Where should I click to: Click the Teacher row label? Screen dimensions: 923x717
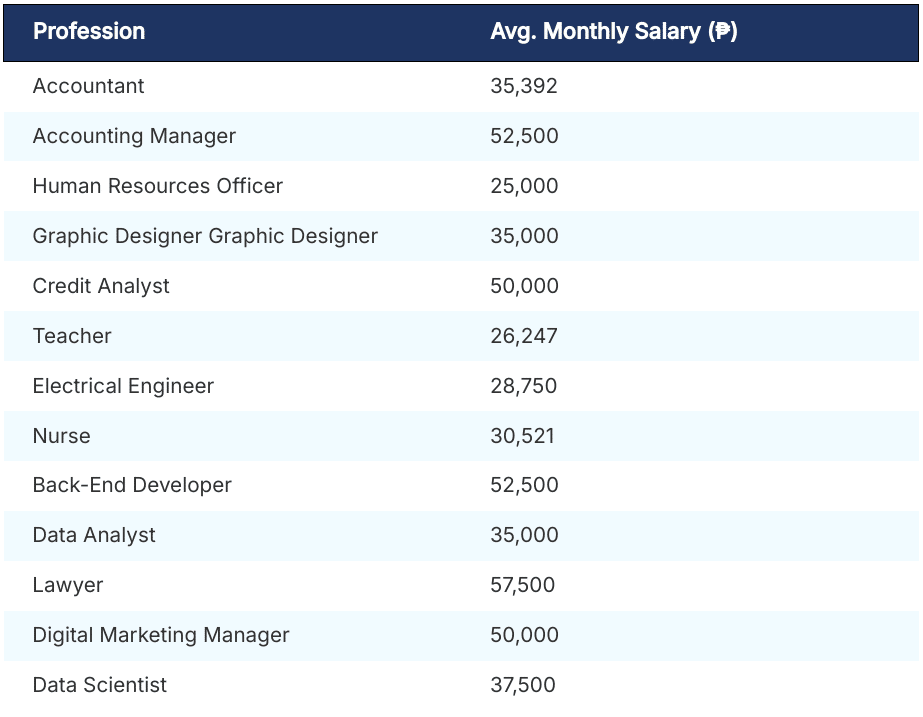(x=71, y=336)
